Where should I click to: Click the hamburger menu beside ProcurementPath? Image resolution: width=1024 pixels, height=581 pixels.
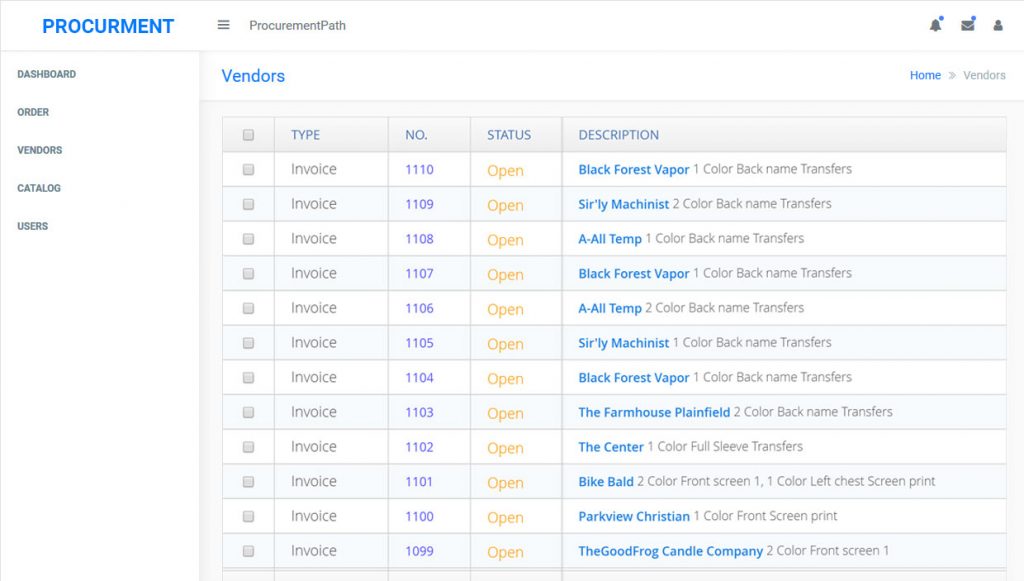(x=223, y=25)
